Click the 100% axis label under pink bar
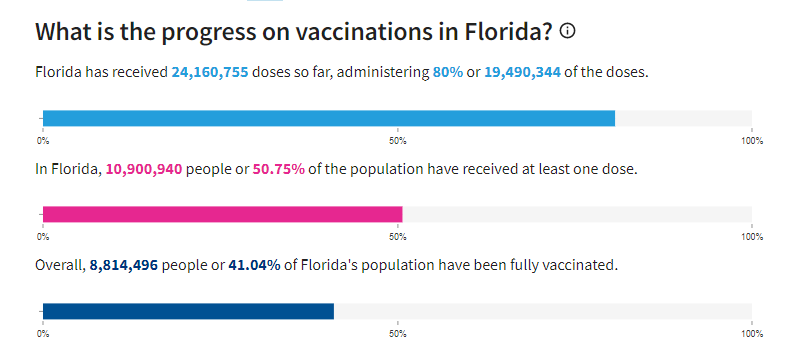This screenshot has height=362, width=794. tap(752, 236)
